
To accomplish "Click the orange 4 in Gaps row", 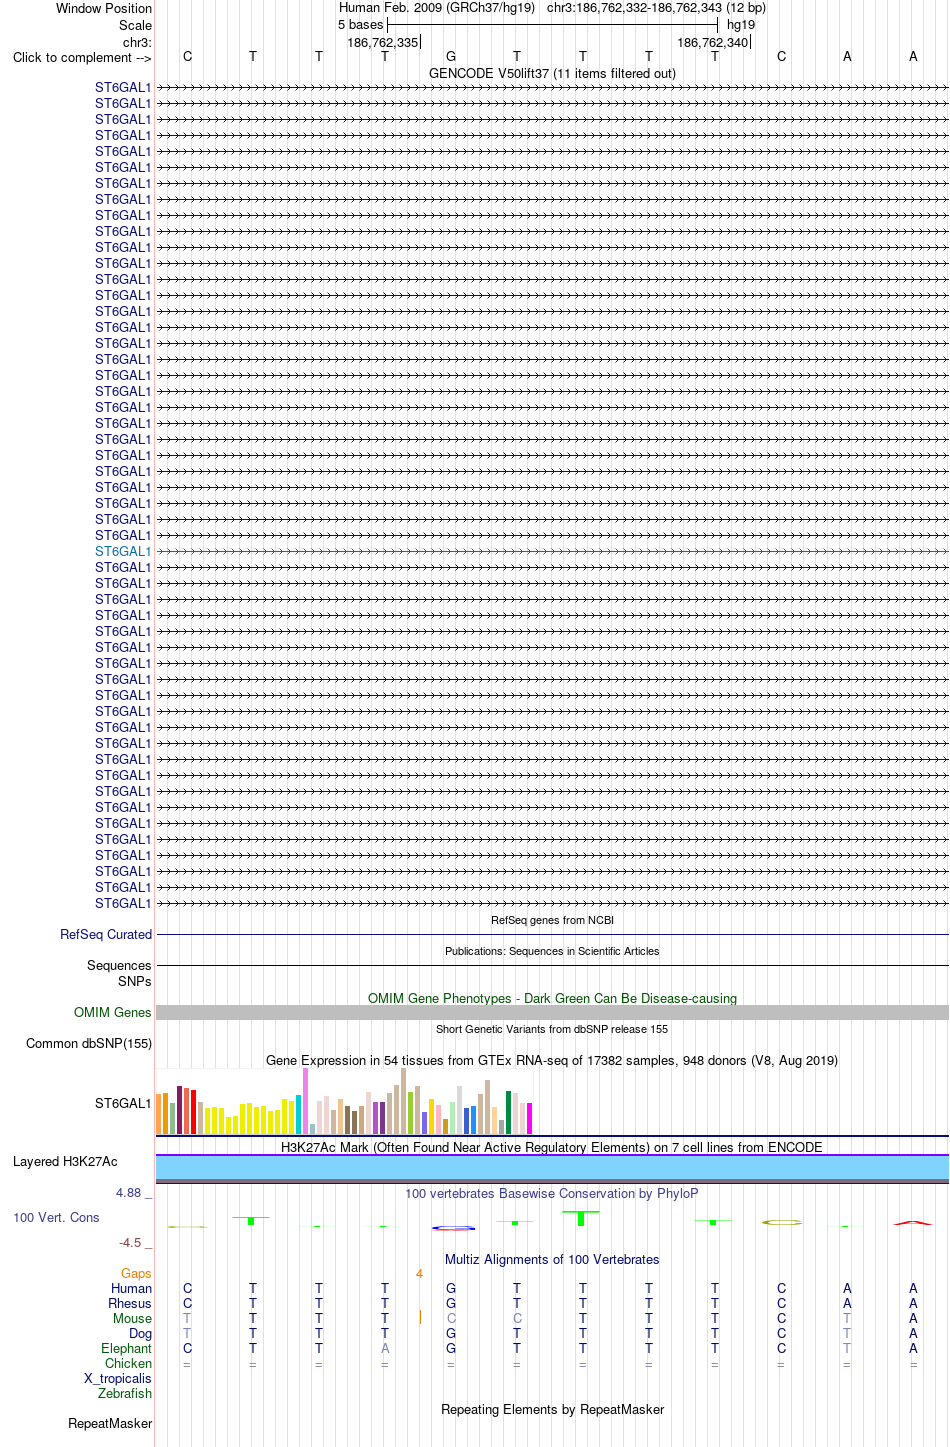I will tap(420, 1273).
